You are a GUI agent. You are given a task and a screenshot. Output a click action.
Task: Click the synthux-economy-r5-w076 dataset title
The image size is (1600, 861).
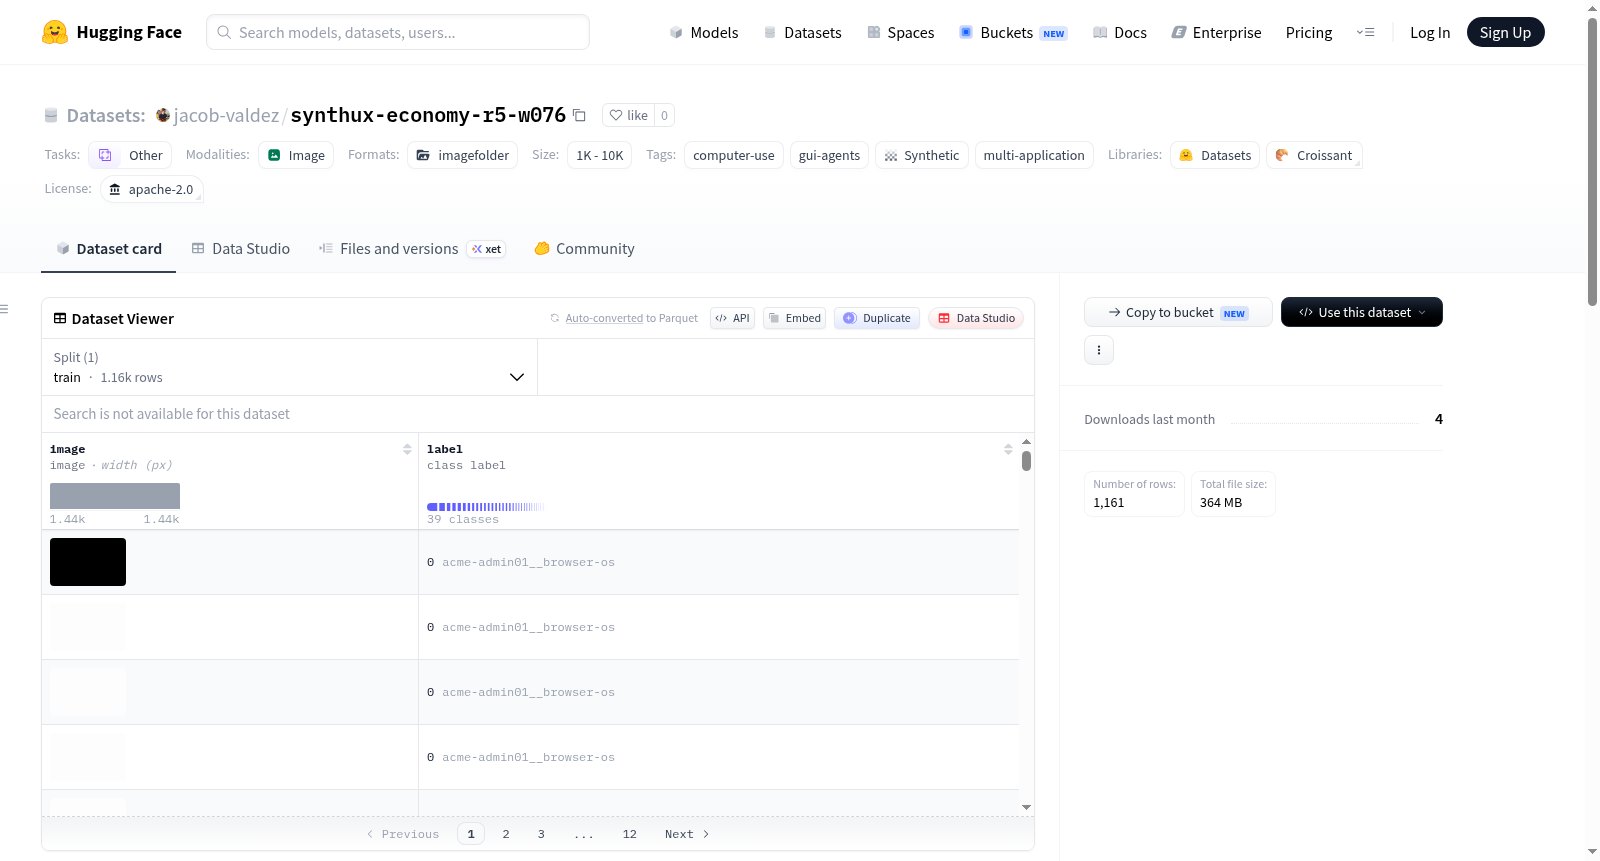[428, 115]
